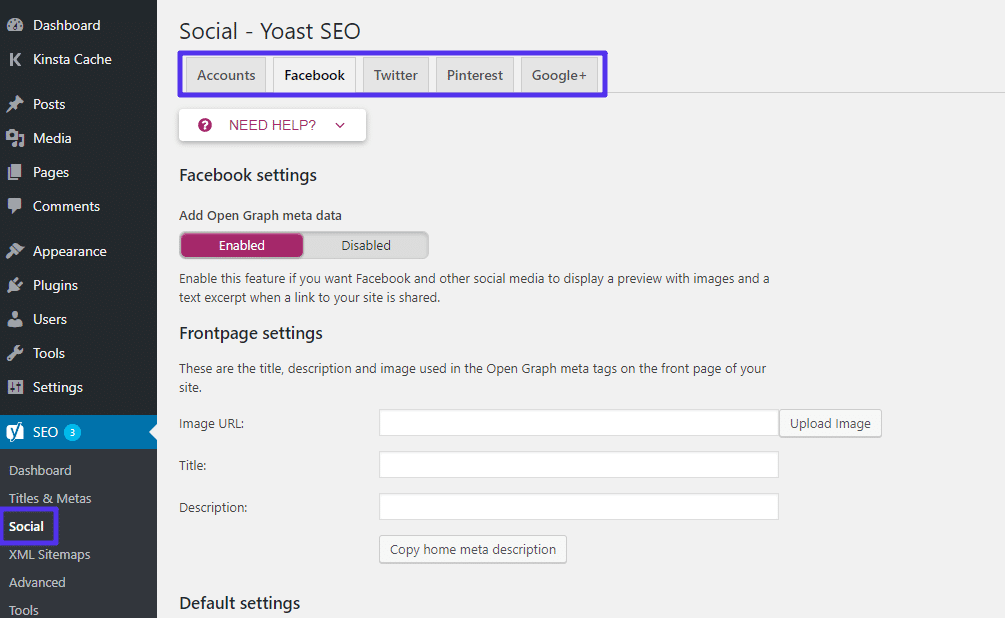The image size is (1005, 618).
Task: Open the Advanced submenu link
Action: pyautogui.click(x=37, y=582)
